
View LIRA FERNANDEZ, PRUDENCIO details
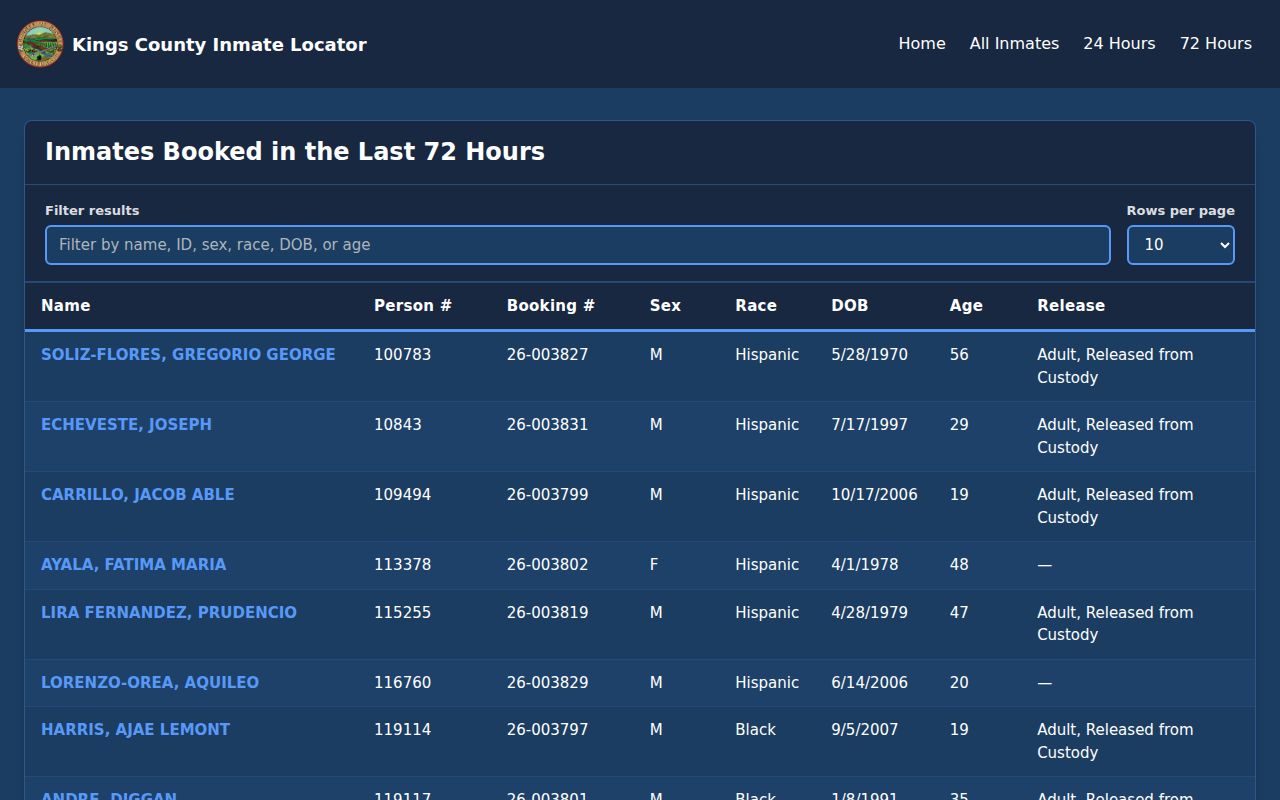(169, 612)
